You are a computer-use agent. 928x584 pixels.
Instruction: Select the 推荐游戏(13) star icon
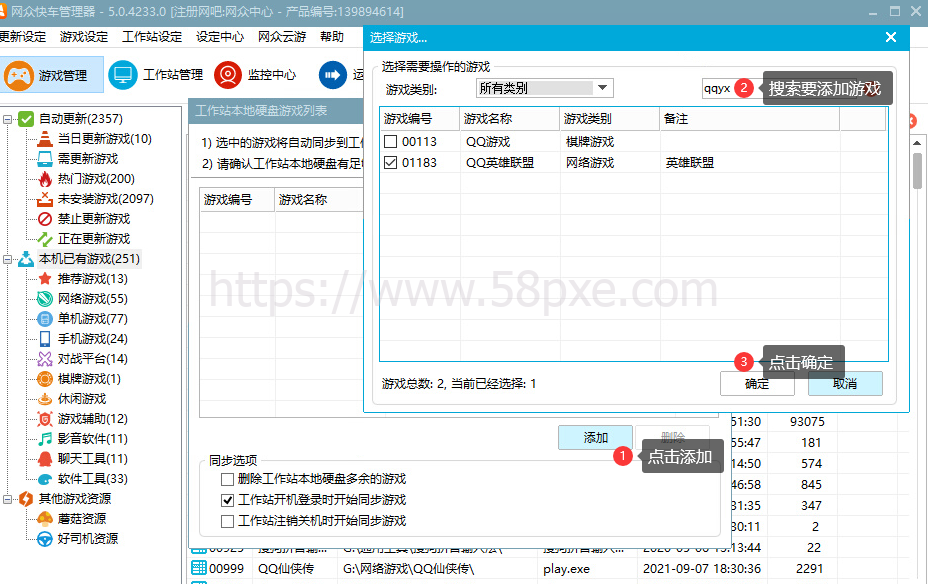(45, 279)
